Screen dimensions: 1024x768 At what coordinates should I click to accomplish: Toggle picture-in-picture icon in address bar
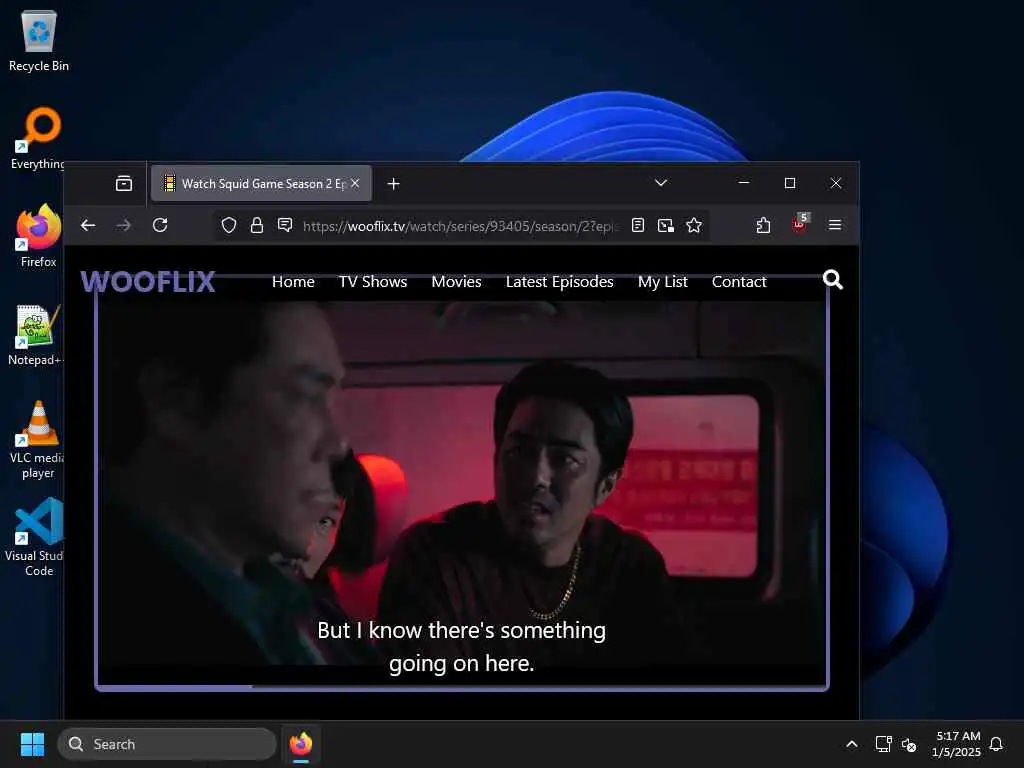click(665, 225)
